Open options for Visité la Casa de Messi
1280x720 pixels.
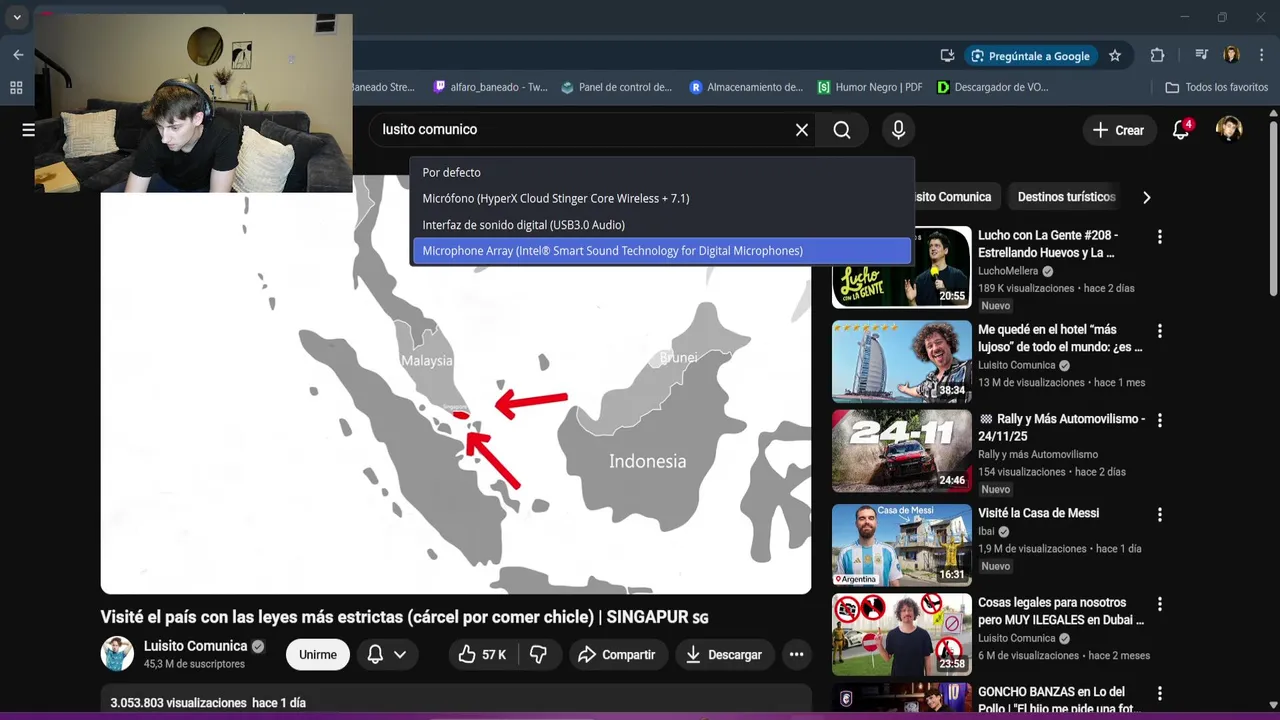pyautogui.click(x=1160, y=515)
